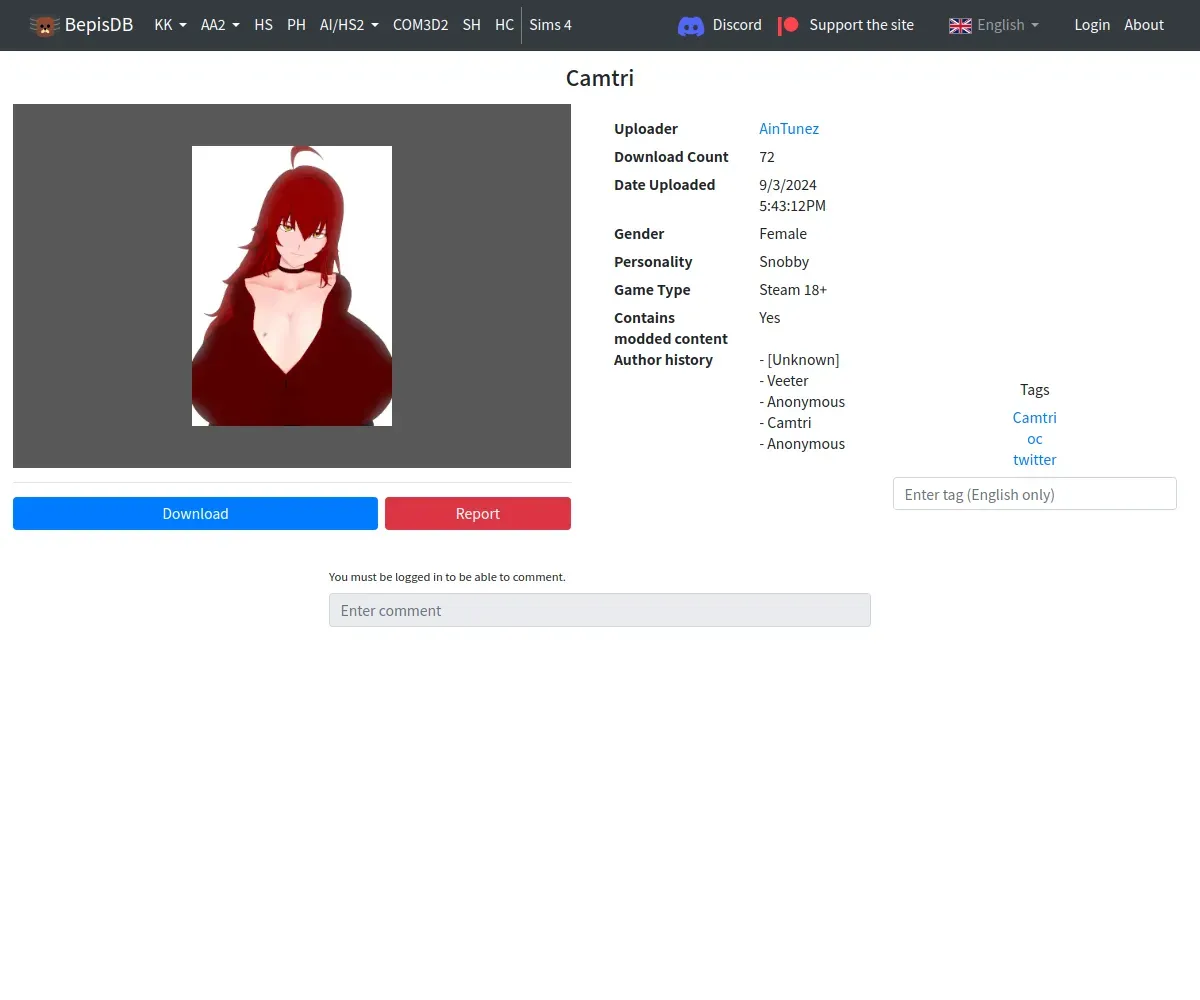Open the AI/HS2 dropdown menu
Image resolution: width=1200 pixels, height=1000 pixels.
(x=349, y=25)
